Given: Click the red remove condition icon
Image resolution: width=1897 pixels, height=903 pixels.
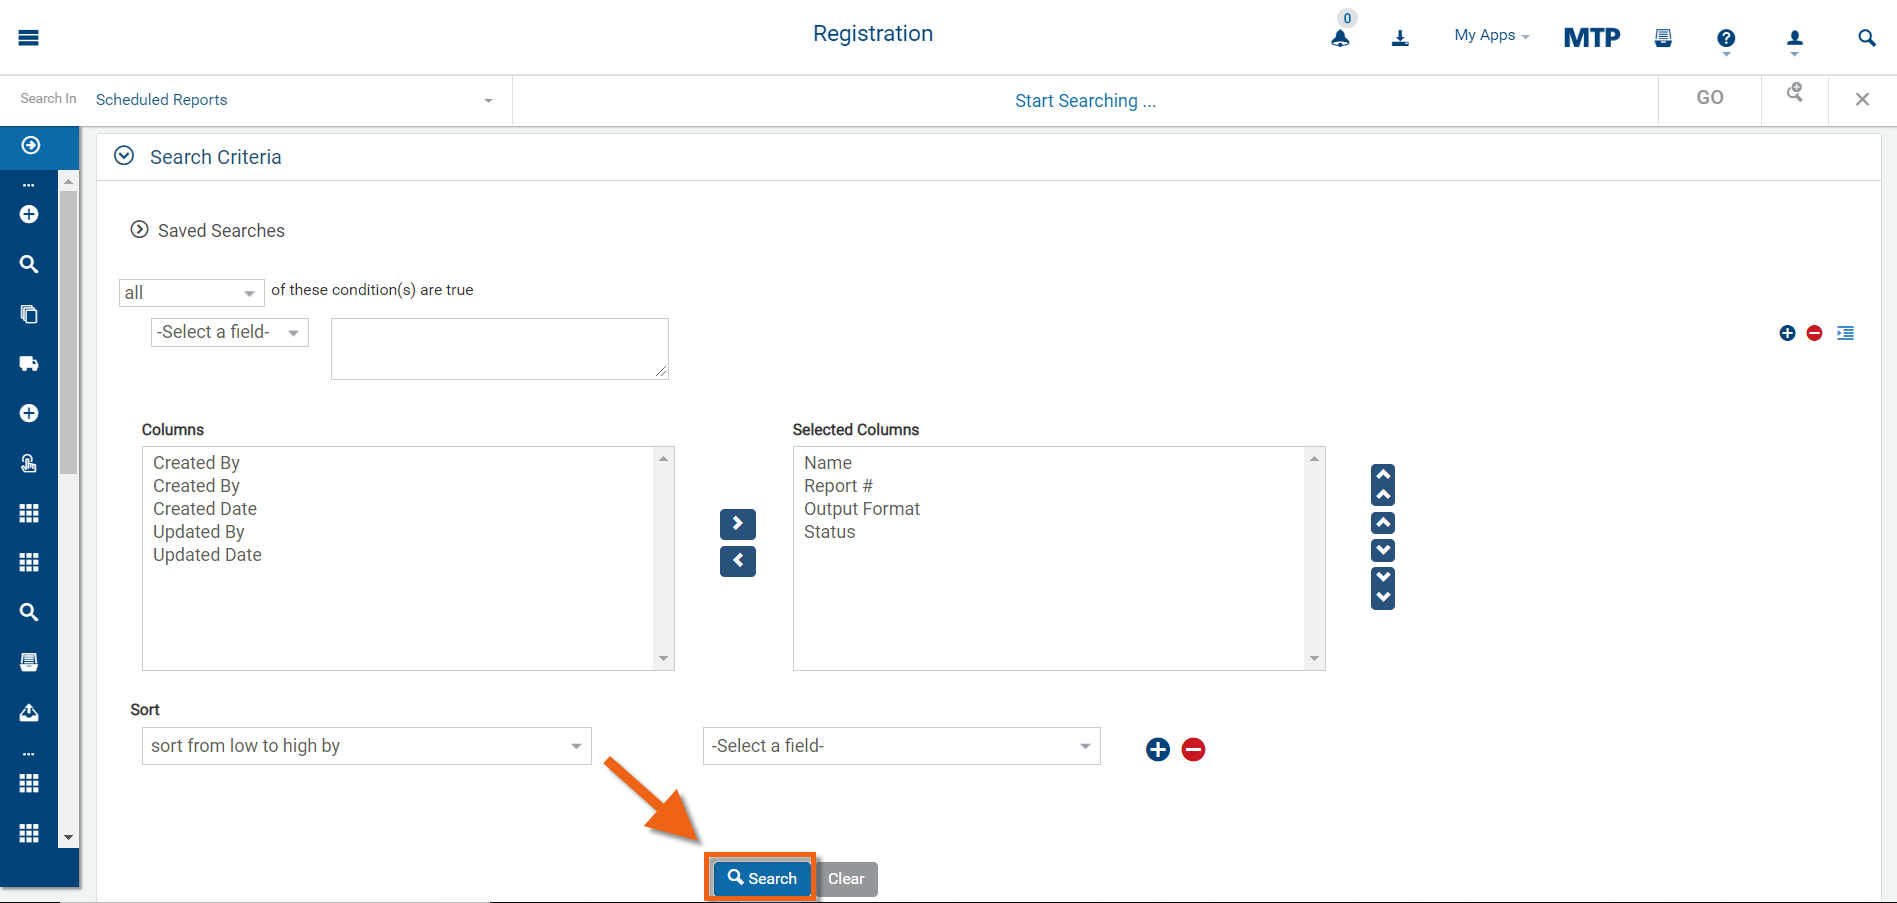Looking at the screenshot, I should pyautogui.click(x=1815, y=333).
